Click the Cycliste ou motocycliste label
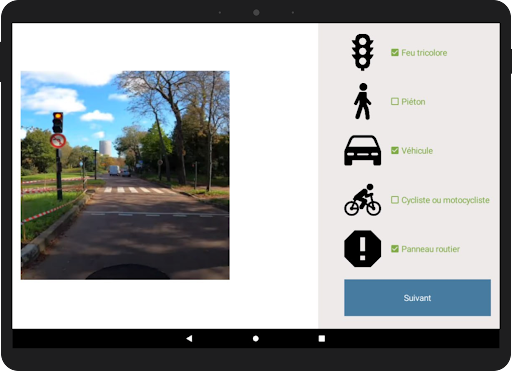This screenshot has width=512, height=371. point(445,200)
